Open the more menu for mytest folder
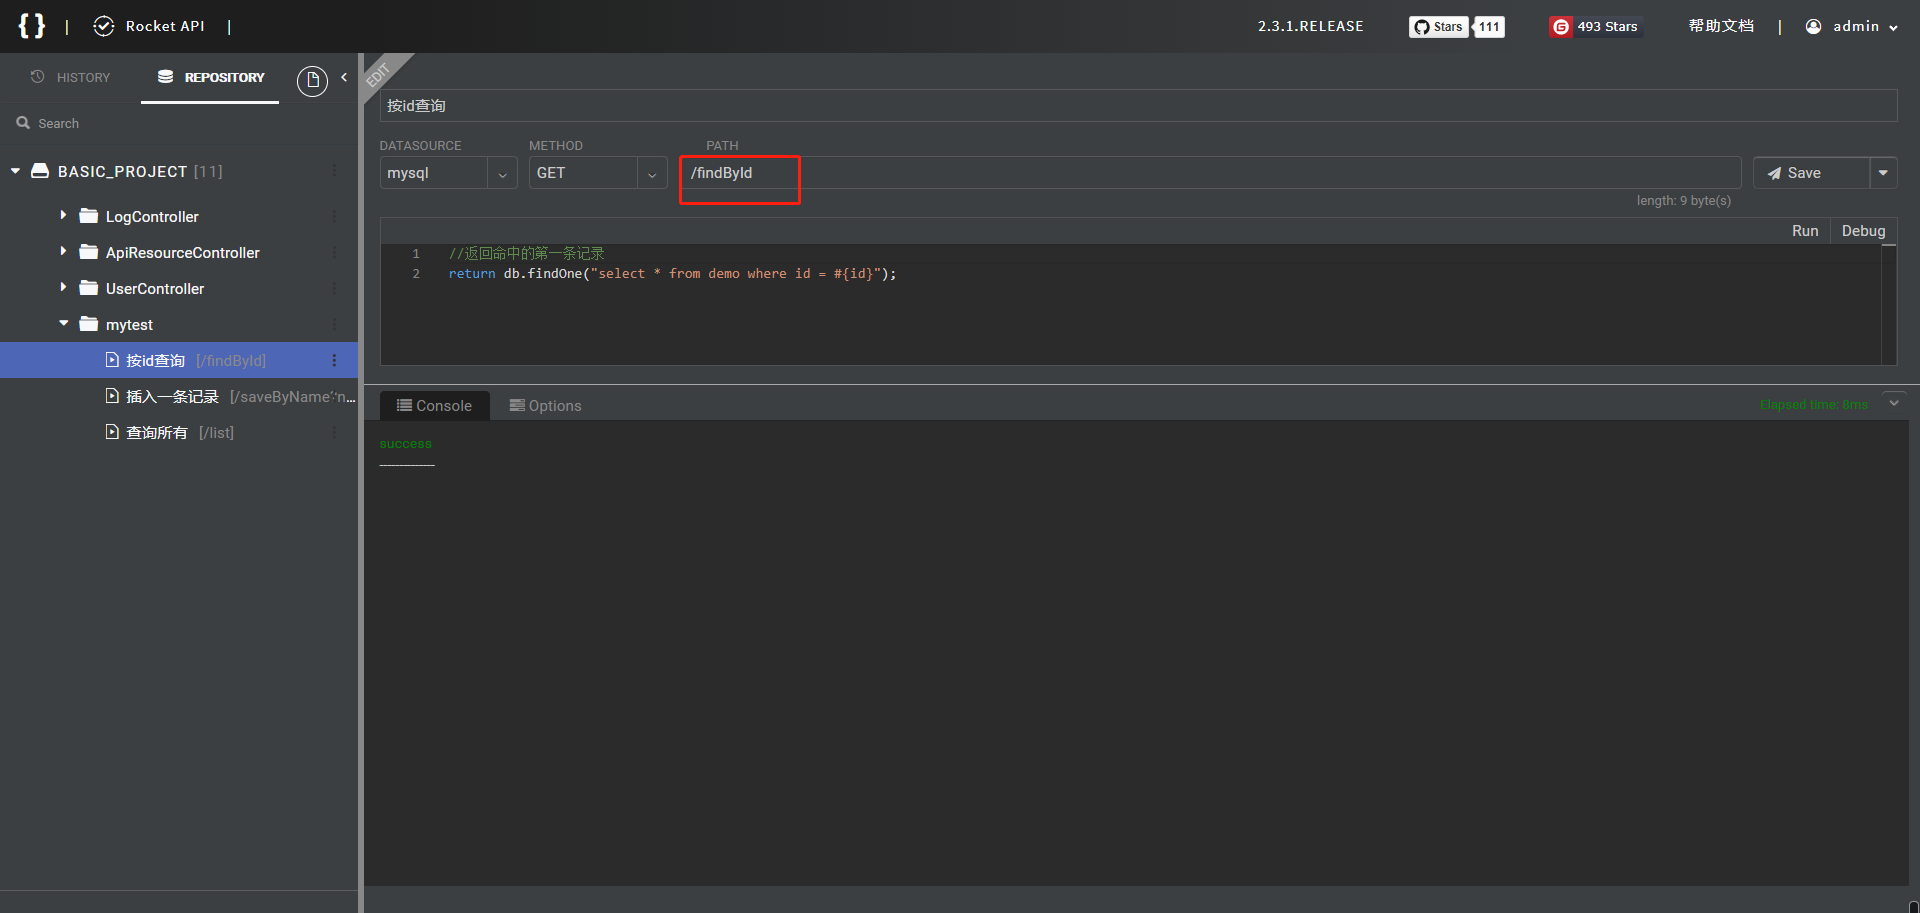 click(x=334, y=324)
